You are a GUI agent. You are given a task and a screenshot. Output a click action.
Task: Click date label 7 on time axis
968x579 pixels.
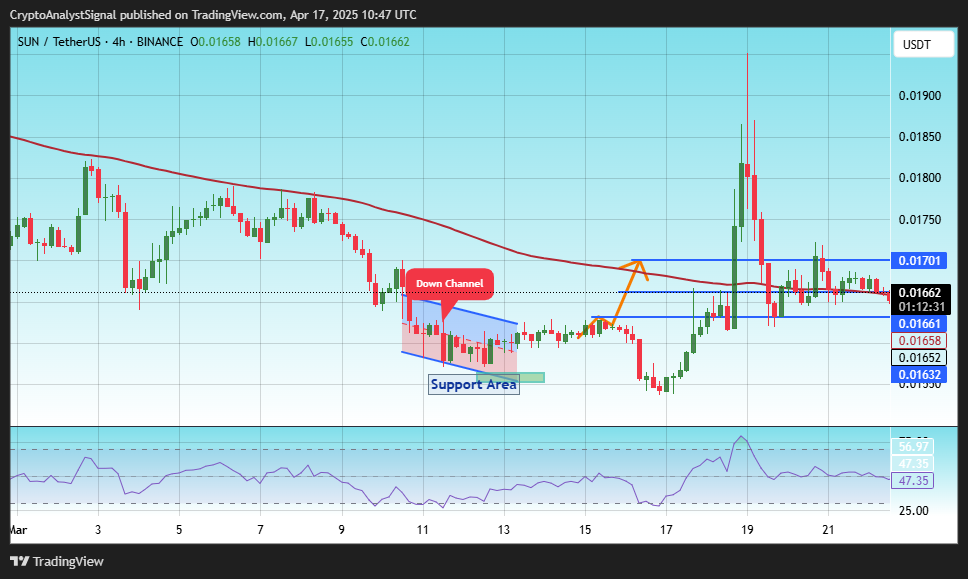tap(261, 530)
